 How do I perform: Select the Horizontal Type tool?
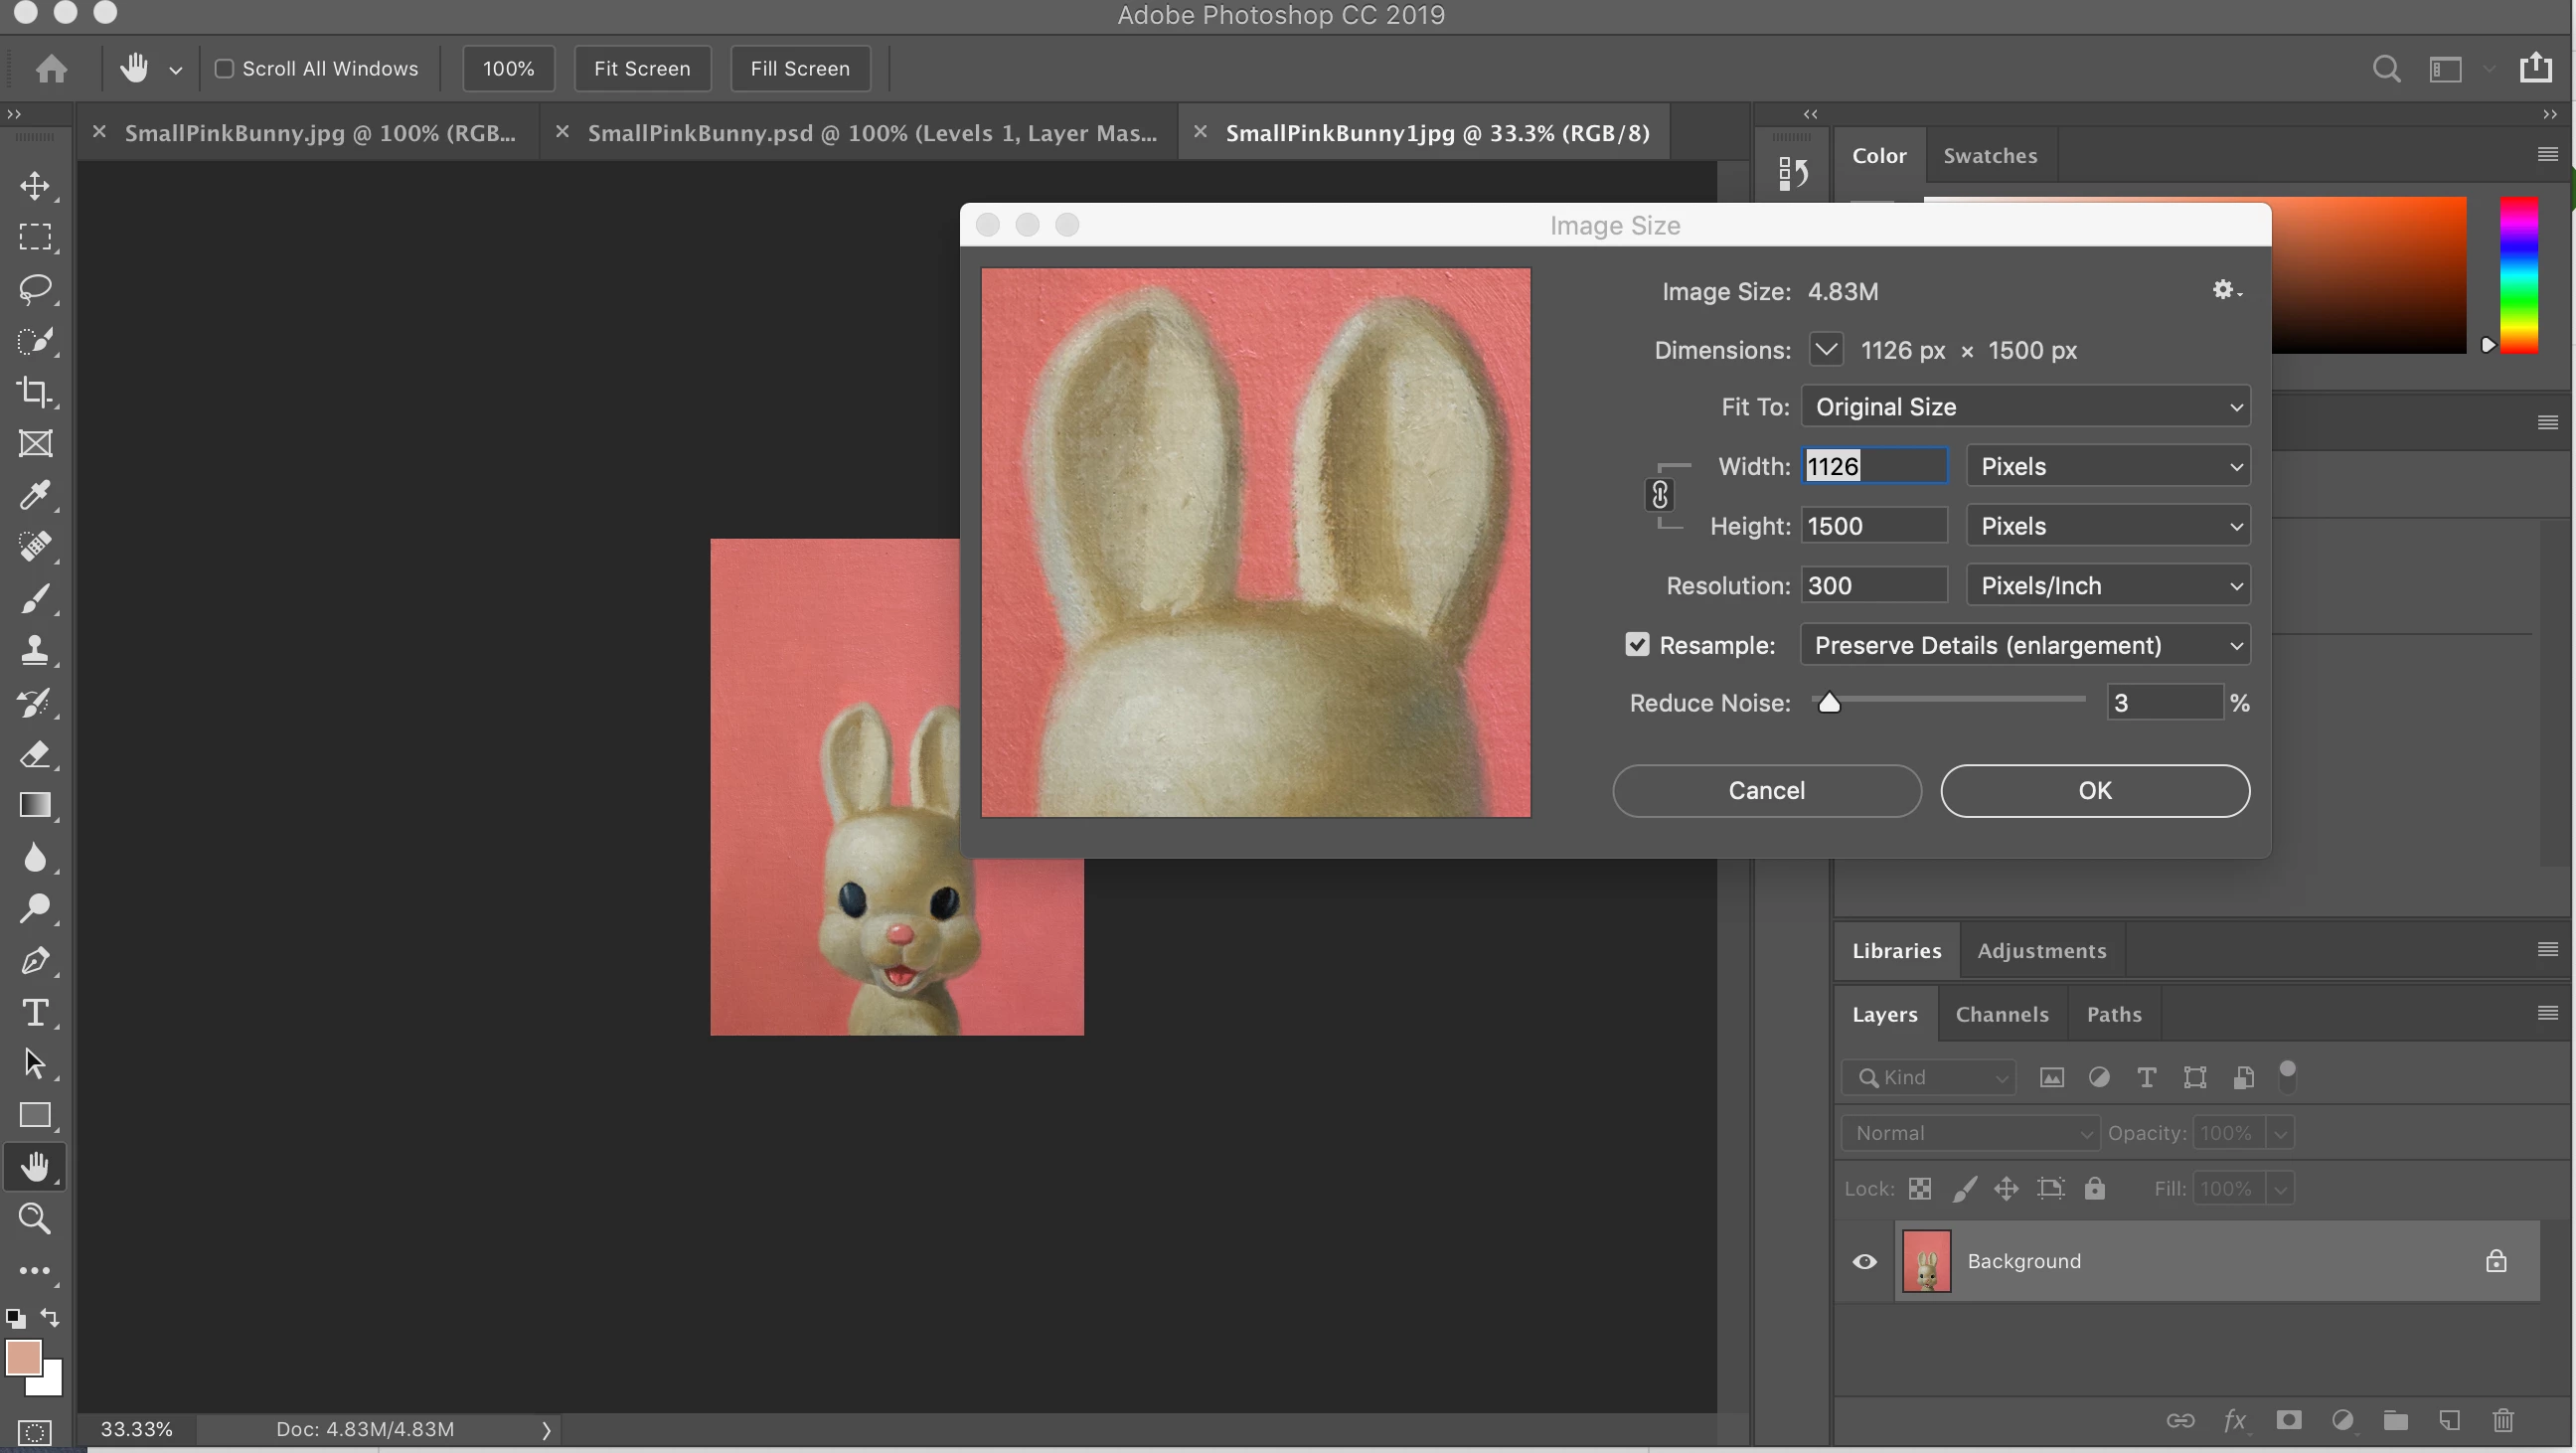click(36, 1012)
